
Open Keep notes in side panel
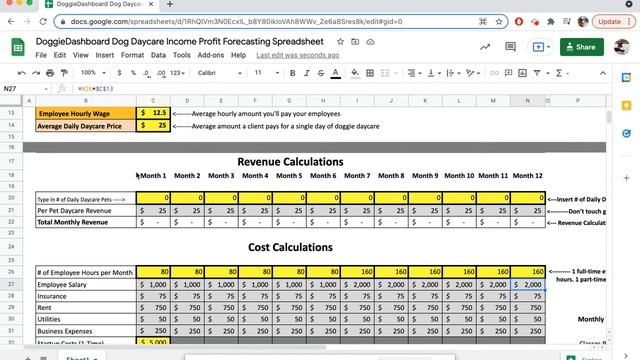(627, 106)
